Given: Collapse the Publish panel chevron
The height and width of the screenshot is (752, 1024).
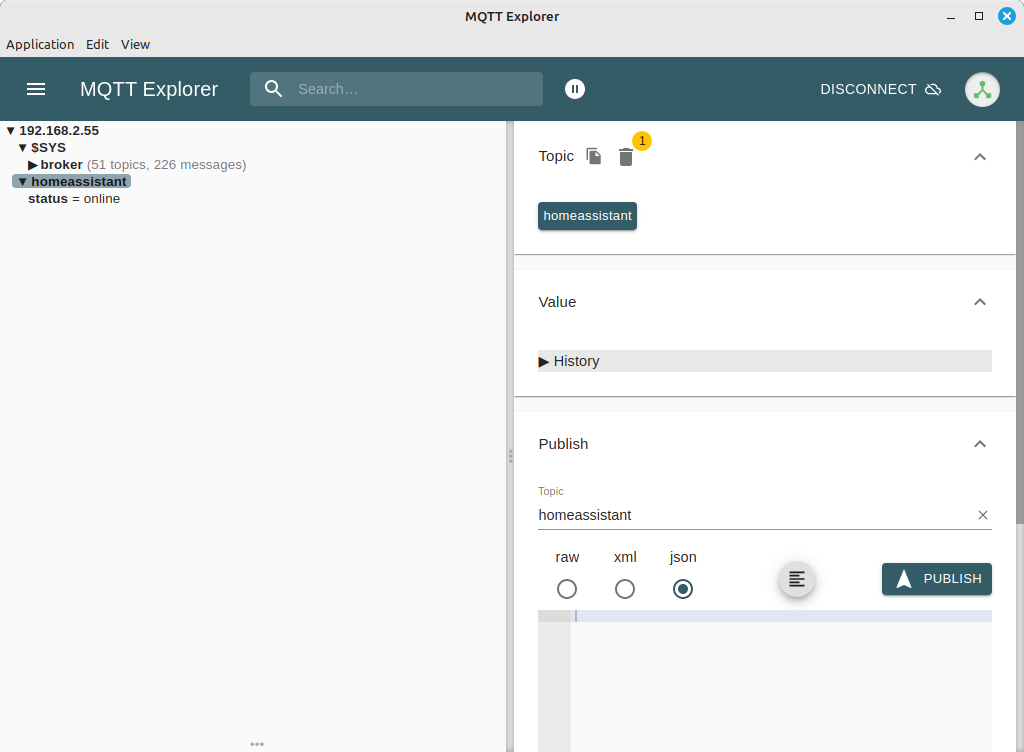Looking at the screenshot, I should coord(980,444).
